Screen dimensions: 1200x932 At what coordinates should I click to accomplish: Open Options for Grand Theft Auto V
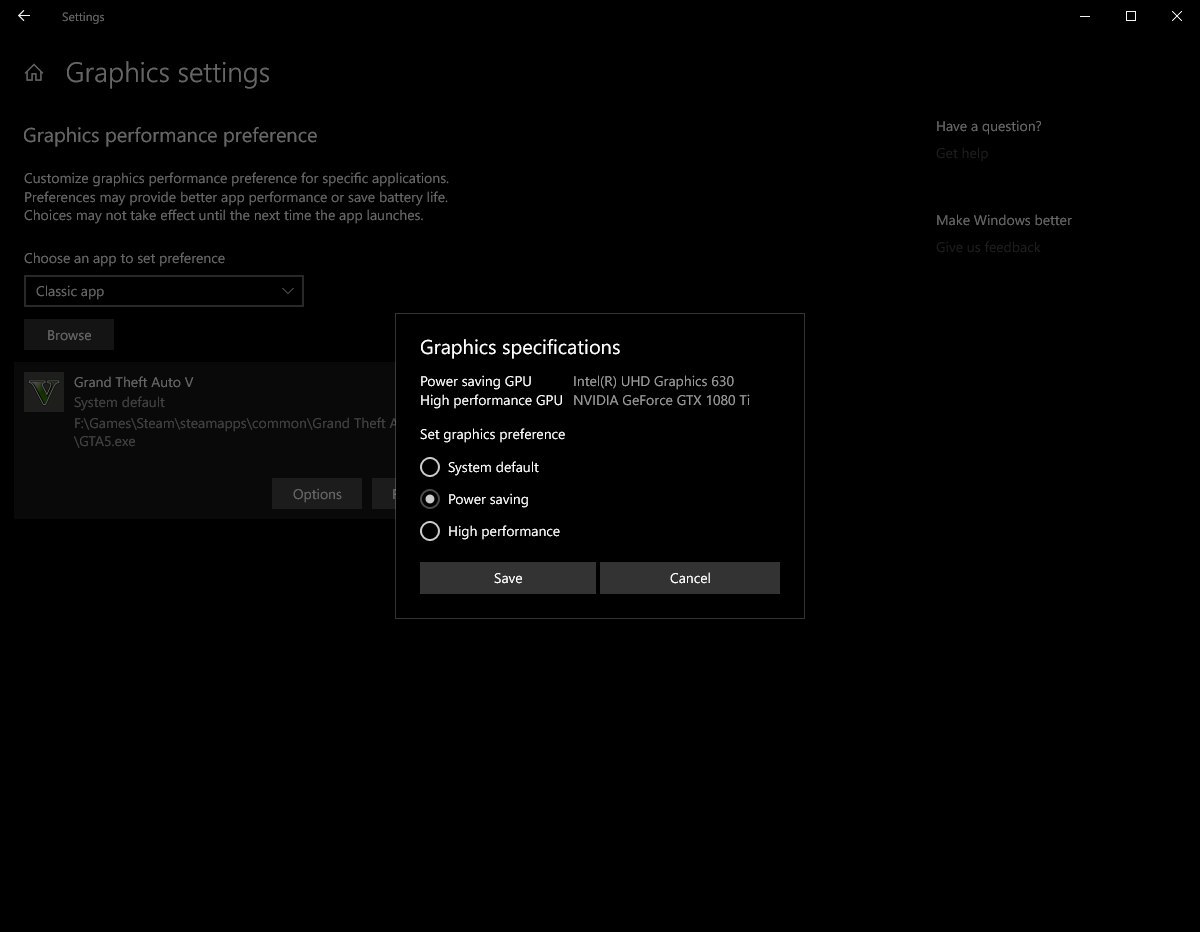pos(317,494)
